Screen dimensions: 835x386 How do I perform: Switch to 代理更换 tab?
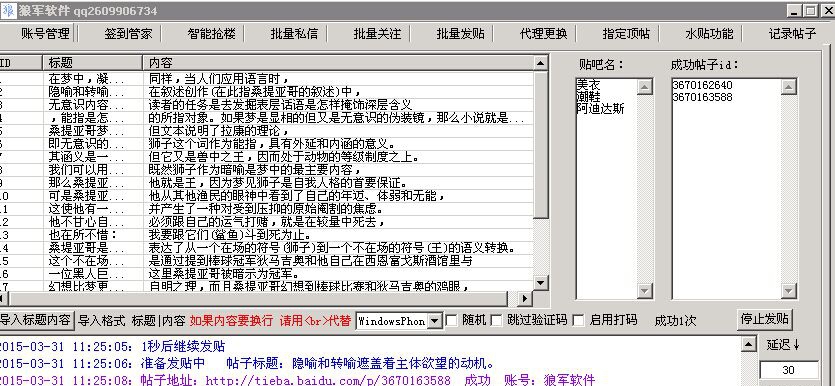tap(544, 34)
